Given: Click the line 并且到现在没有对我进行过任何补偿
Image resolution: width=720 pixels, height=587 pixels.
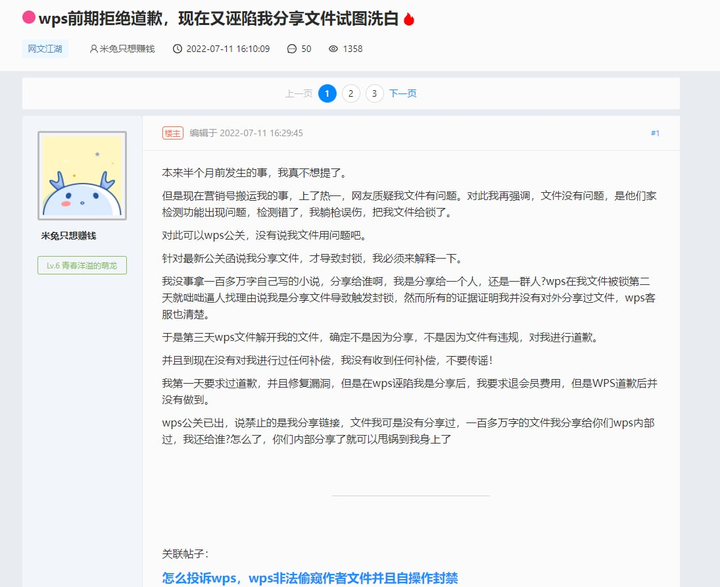Looking at the screenshot, I should (328, 360).
